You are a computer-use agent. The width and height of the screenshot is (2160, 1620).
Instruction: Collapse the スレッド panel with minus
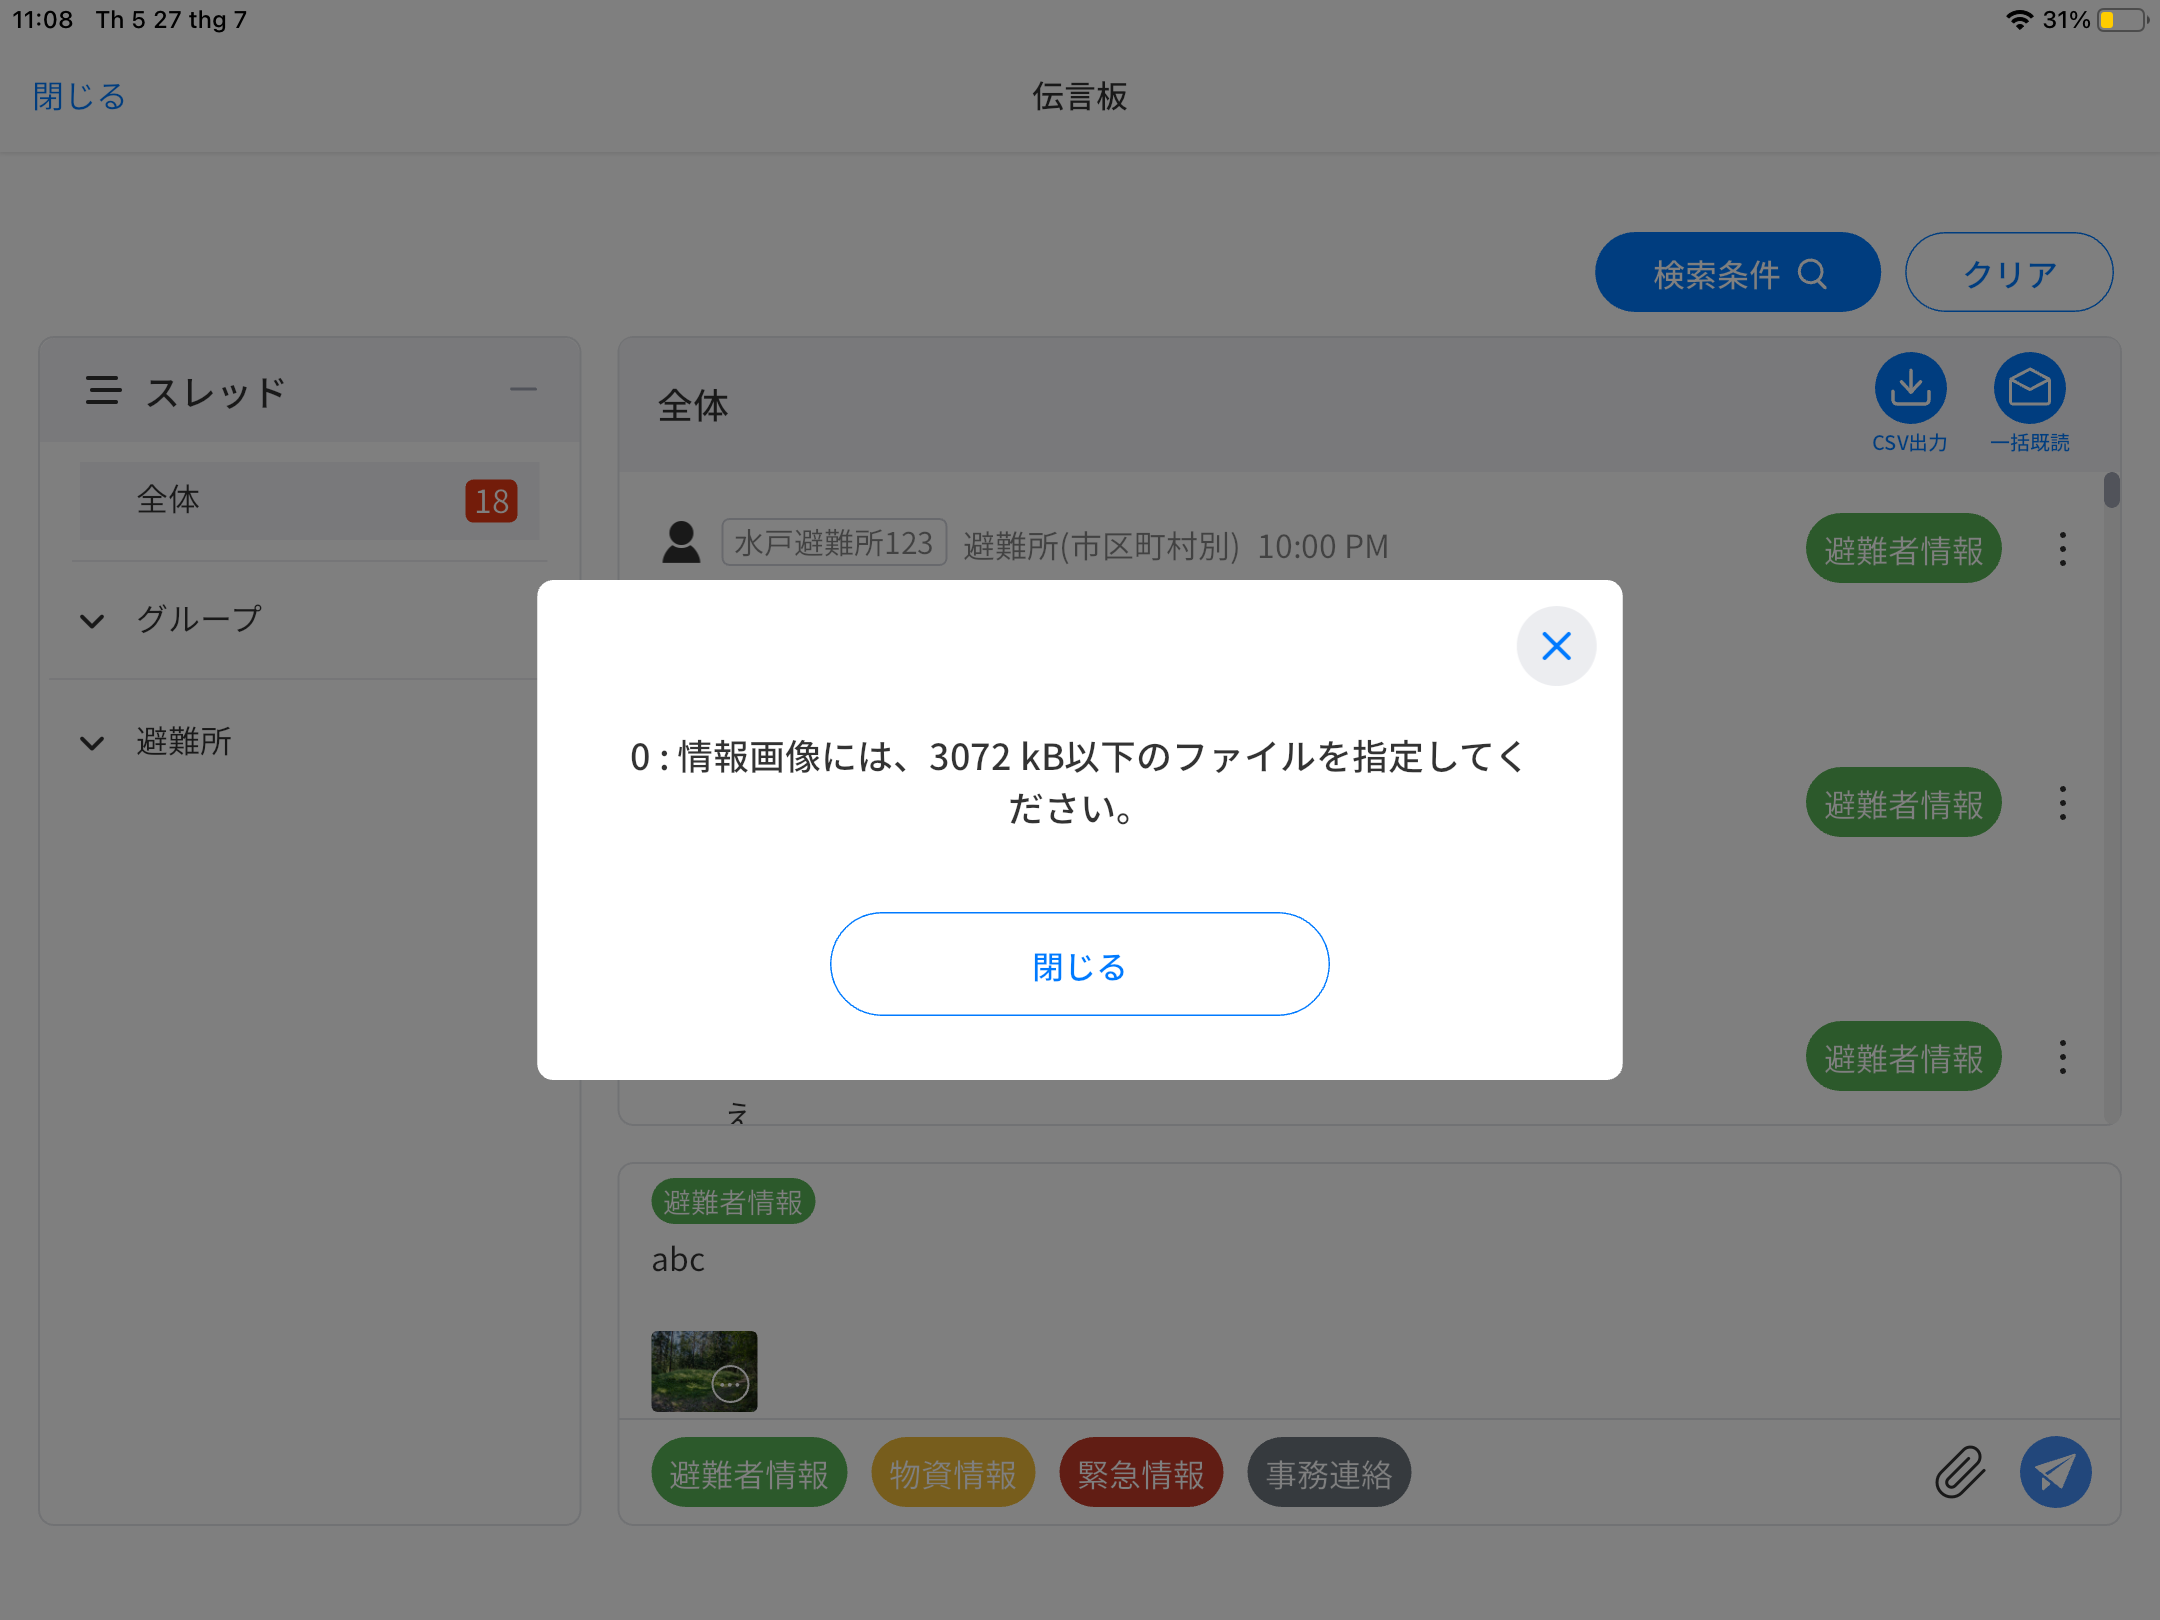pyautogui.click(x=523, y=390)
